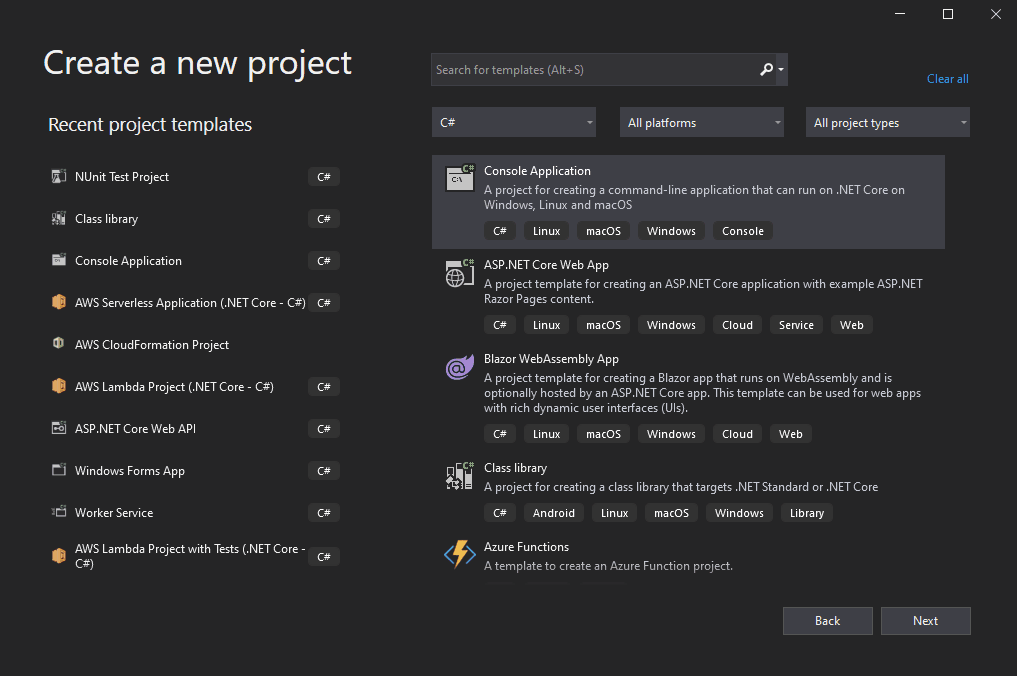
Task: Select ASP.NET Core Web API recent template
Action: [x=135, y=429]
